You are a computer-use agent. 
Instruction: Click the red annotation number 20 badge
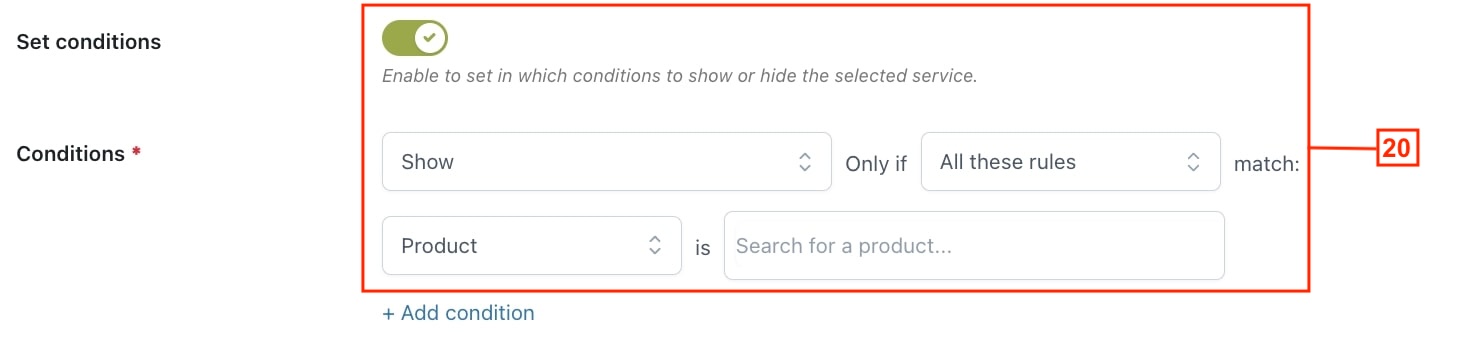click(x=1396, y=148)
